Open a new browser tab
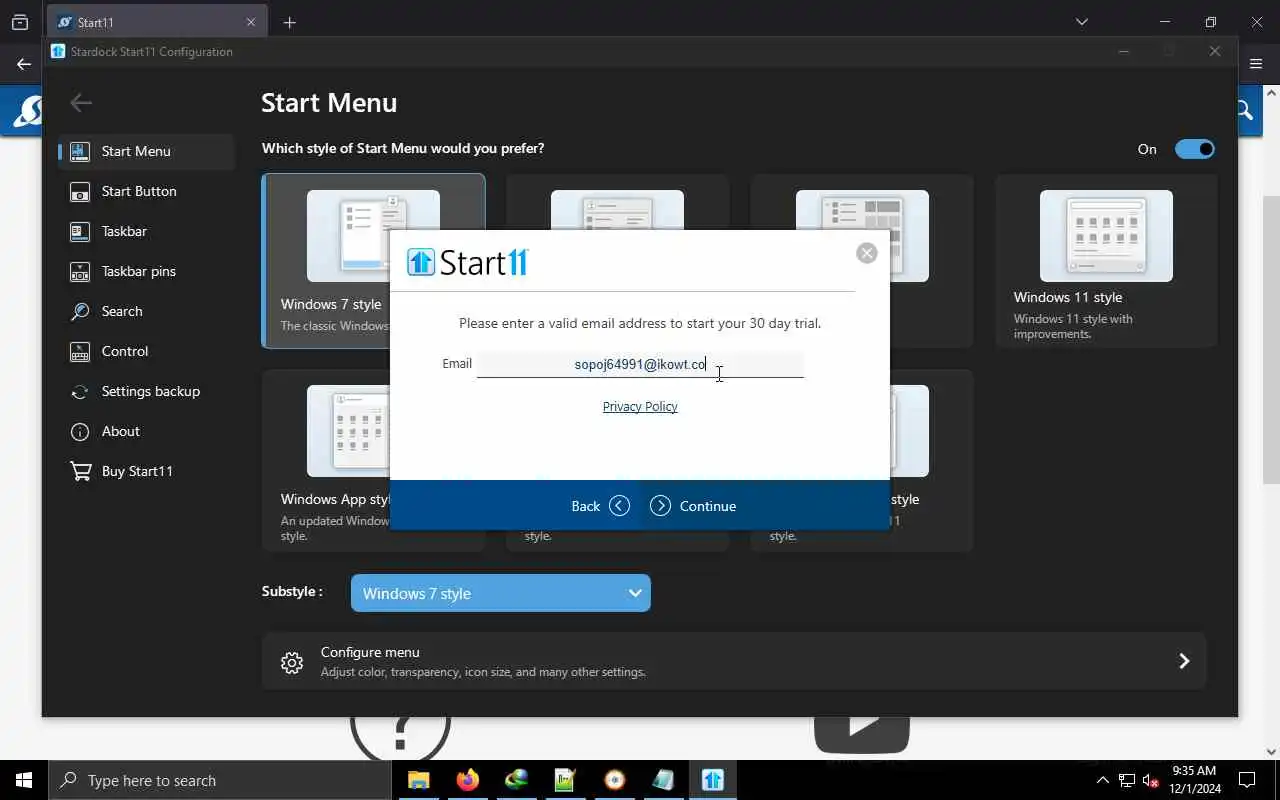Viewport: 1280px width, 800px height. (x=289, y=22)
